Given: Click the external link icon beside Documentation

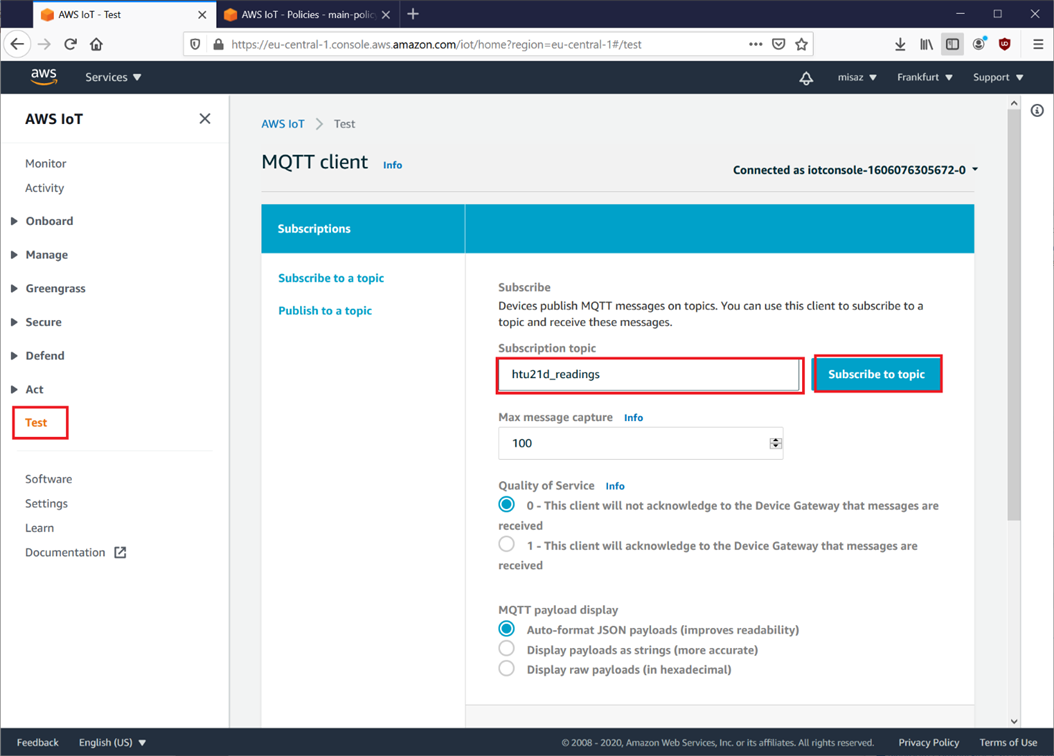Looking at the screenshot, I should [x=120, y=552].
